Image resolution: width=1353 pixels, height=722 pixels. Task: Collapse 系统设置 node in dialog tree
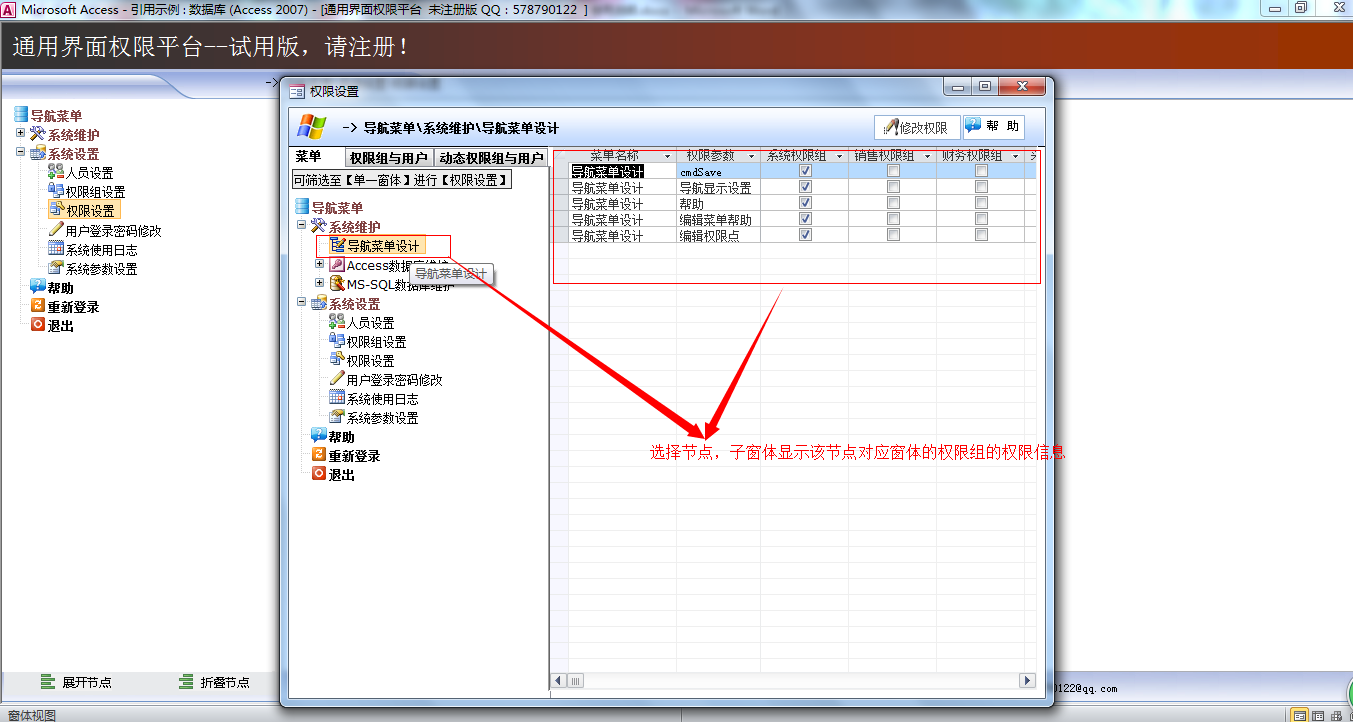point(301,302)
